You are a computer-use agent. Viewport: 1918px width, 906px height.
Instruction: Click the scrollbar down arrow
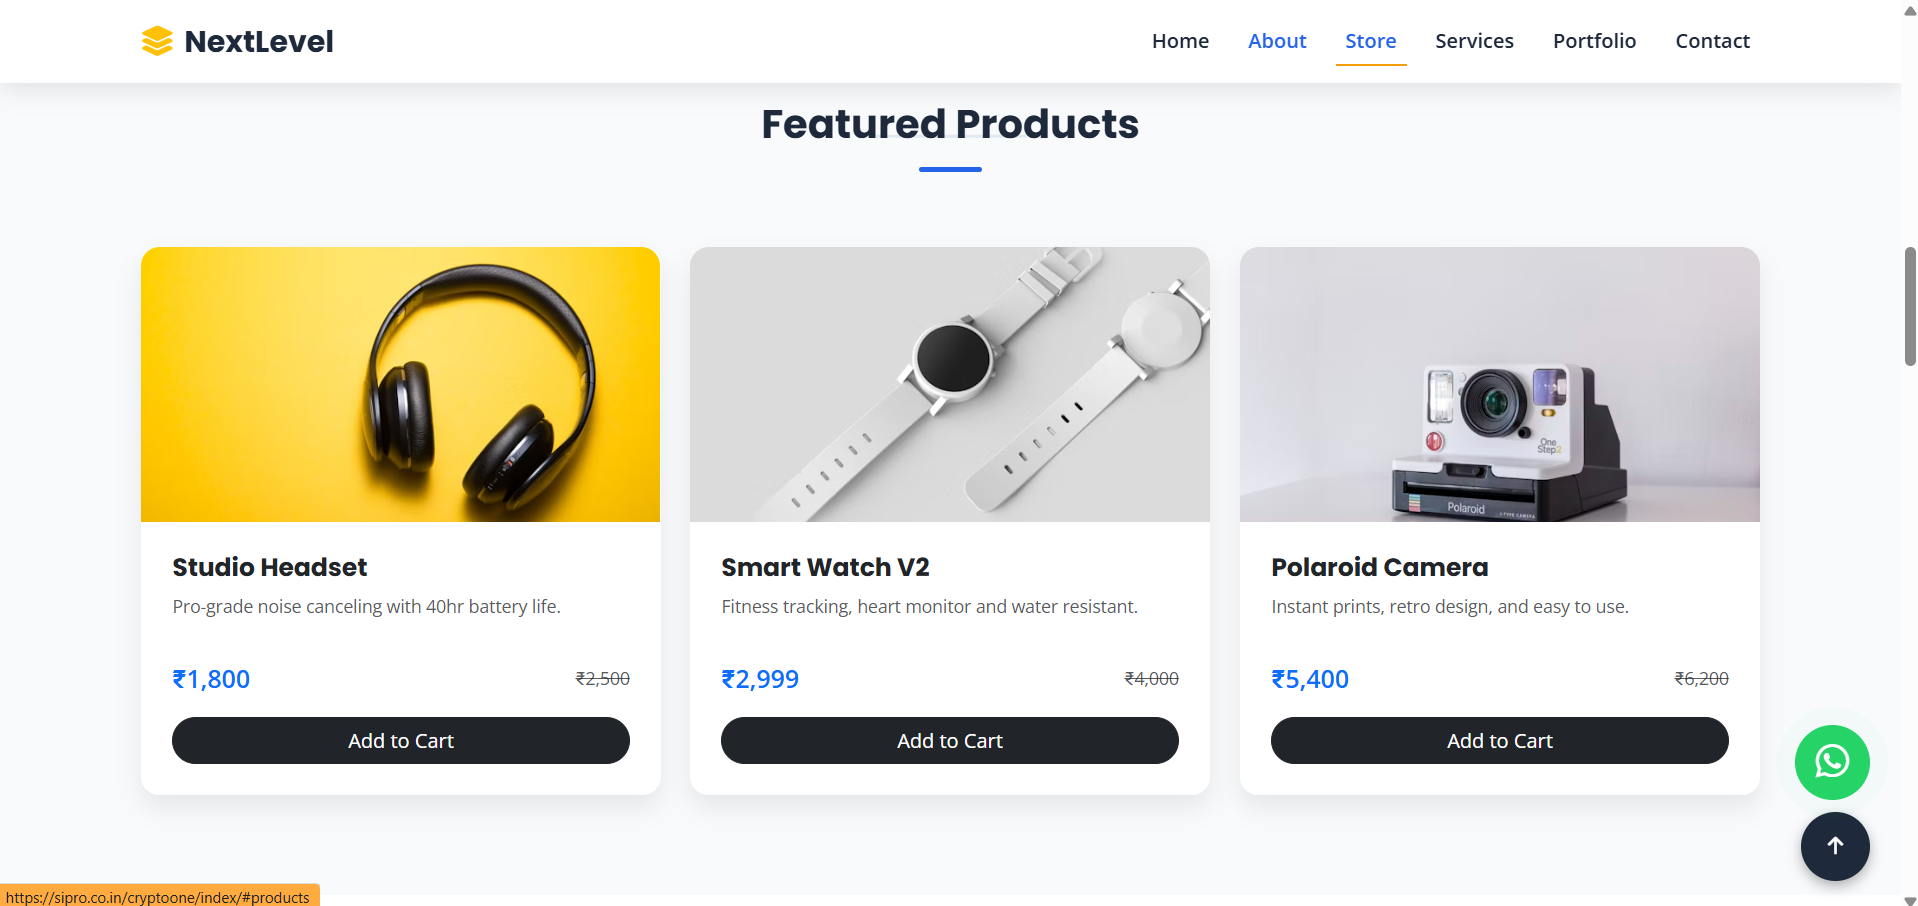click(x=1909, y=899)
